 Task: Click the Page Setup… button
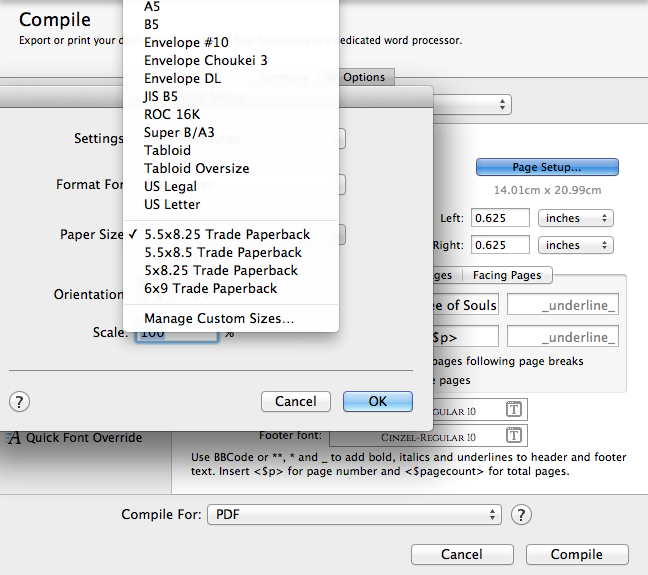[547, 167]
